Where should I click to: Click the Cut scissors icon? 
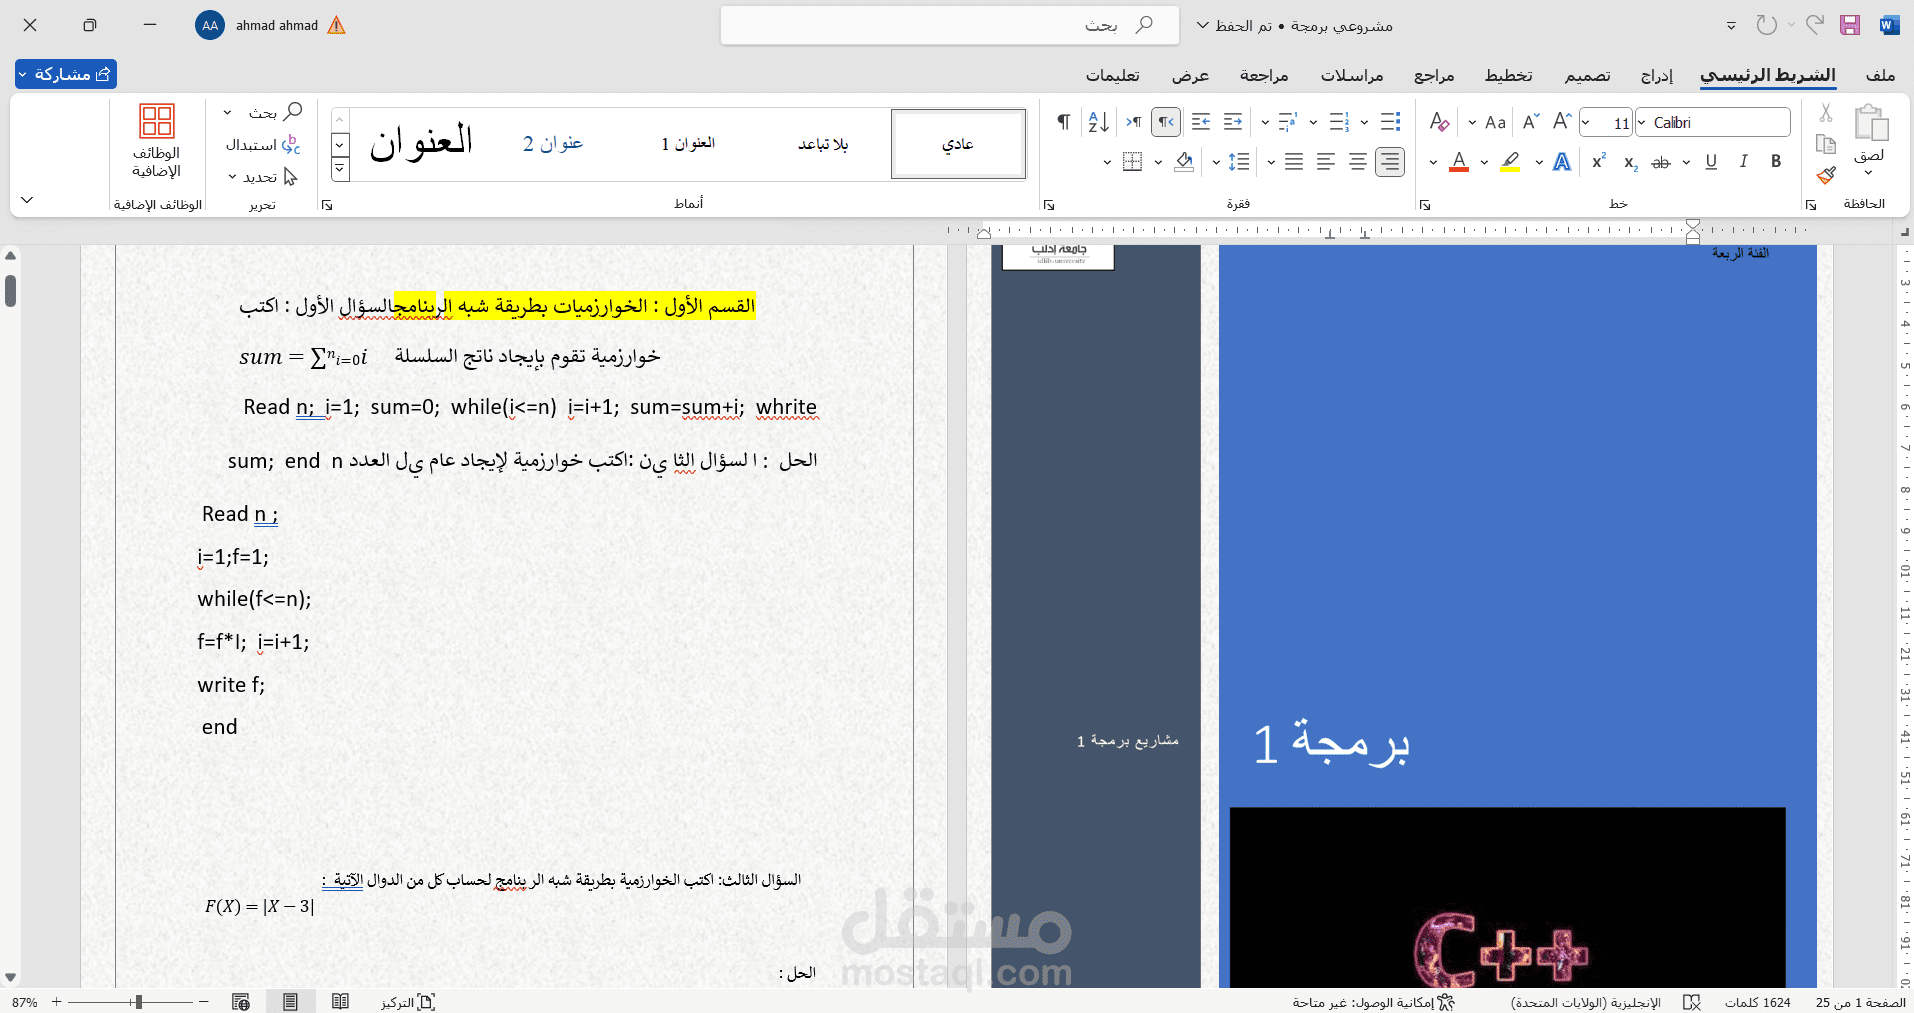click(x=1826, y=113)
